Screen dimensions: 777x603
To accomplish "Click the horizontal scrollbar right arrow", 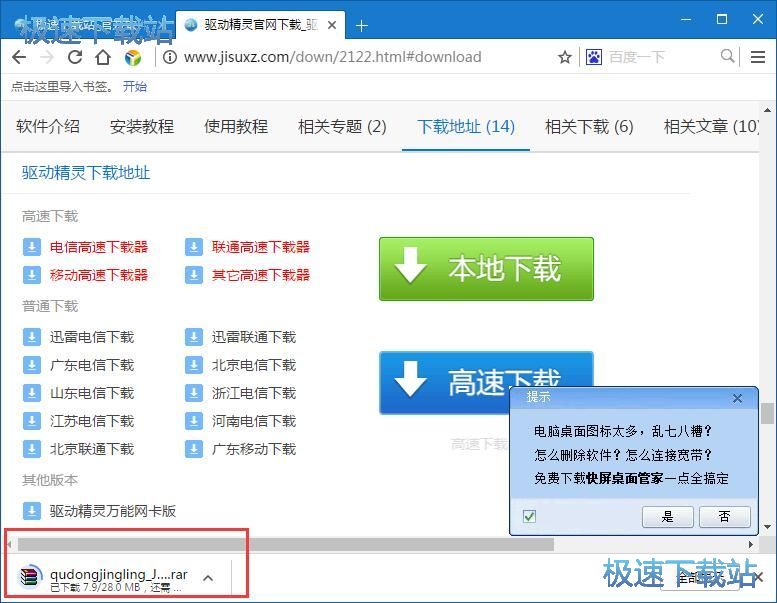I will [x=751, y=544].
